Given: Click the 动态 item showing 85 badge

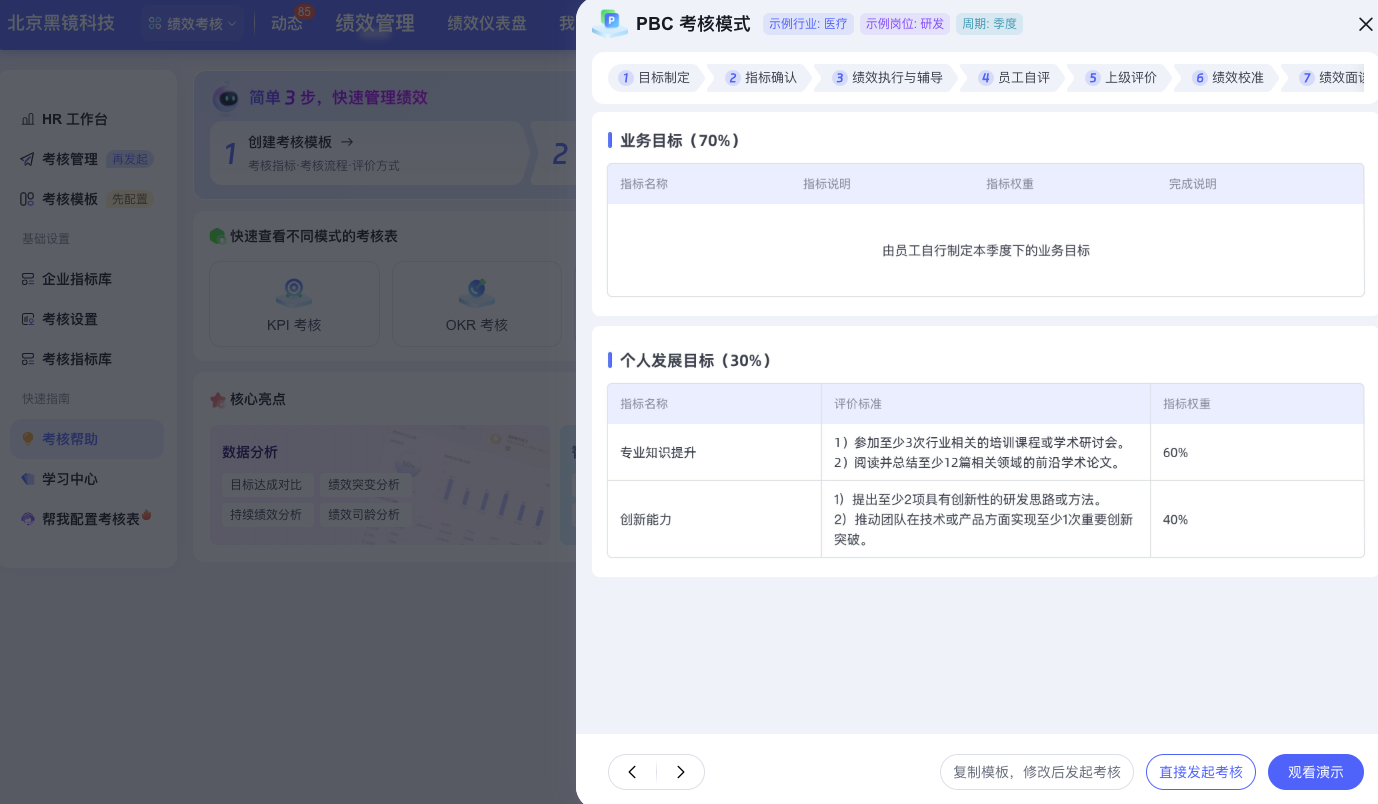Looking at the screenshot, I should click(287, 23).
